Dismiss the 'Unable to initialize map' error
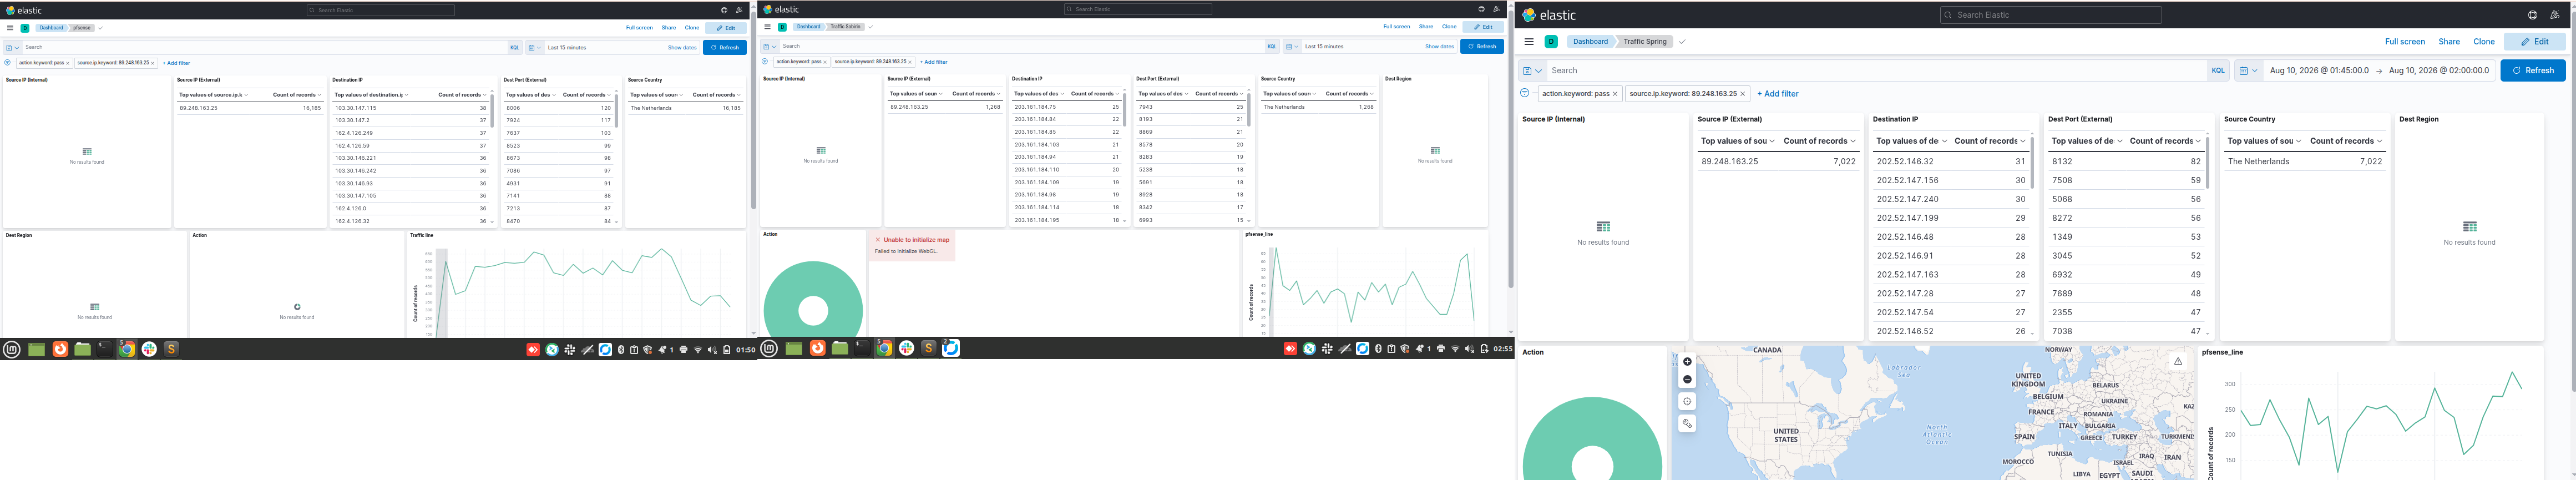The height and width of the screenshot is (480, 2576). coord(878,240)
